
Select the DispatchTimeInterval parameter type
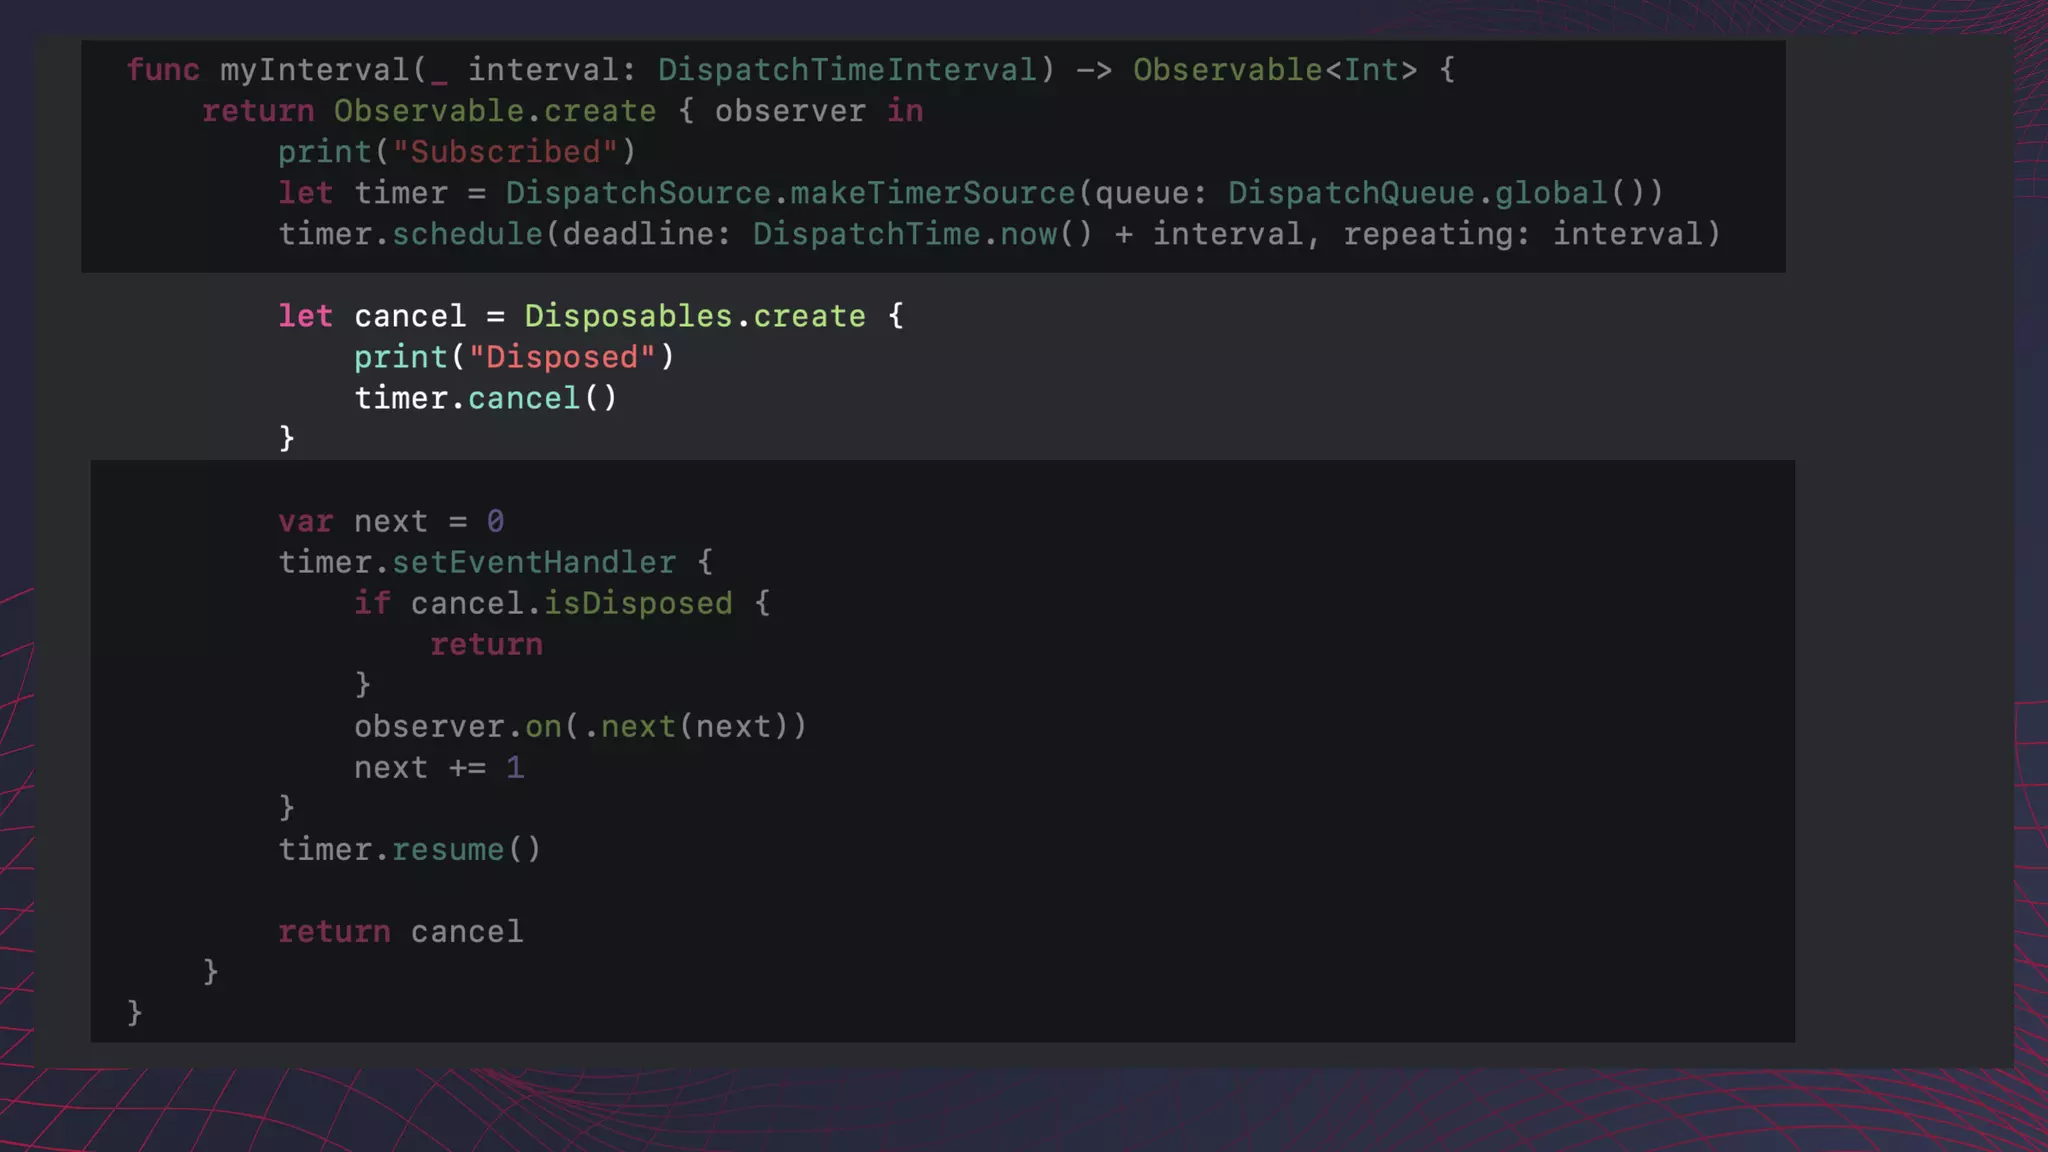[x=847, y=70]
